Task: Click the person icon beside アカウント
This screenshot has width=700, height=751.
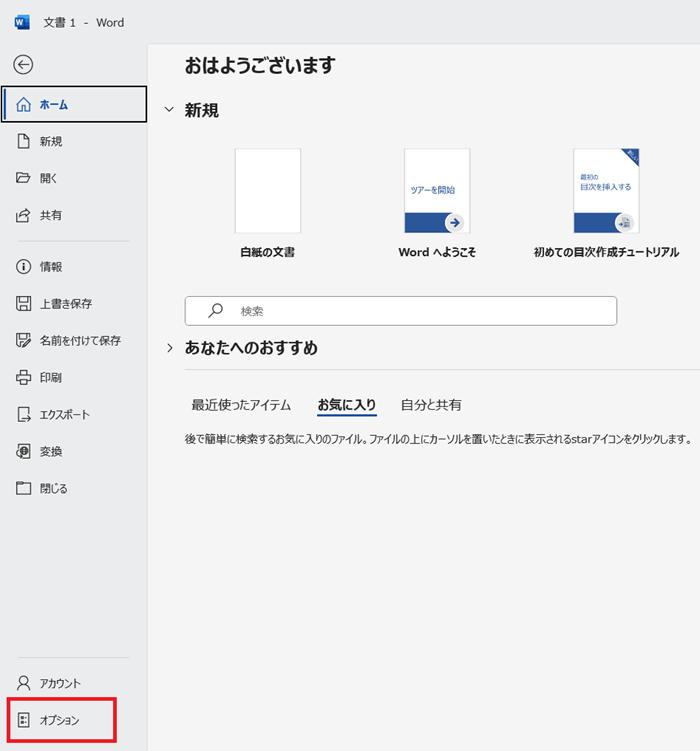Action: 23,683
